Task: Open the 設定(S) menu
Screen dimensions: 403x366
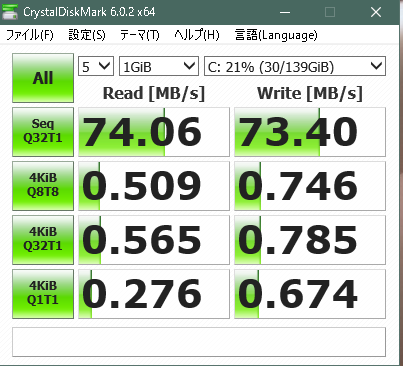Action: (x=87, y=35)
